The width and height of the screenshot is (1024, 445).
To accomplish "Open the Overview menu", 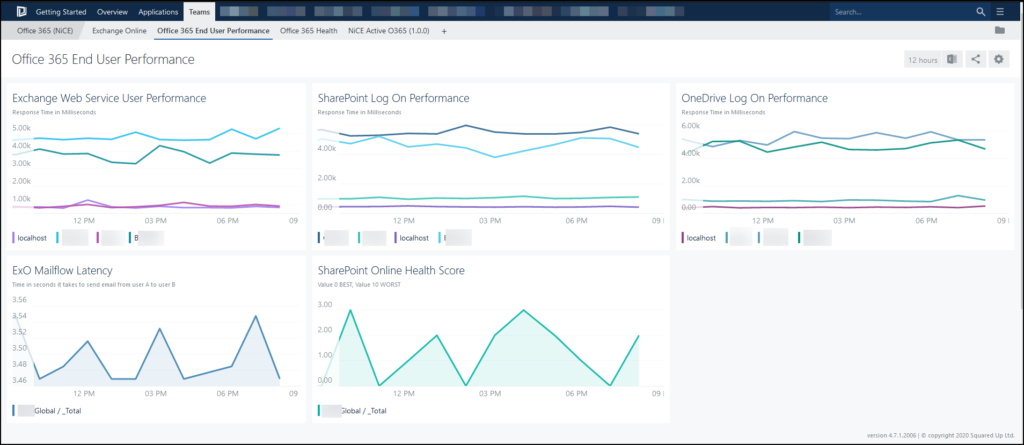I will pos(112,12).
